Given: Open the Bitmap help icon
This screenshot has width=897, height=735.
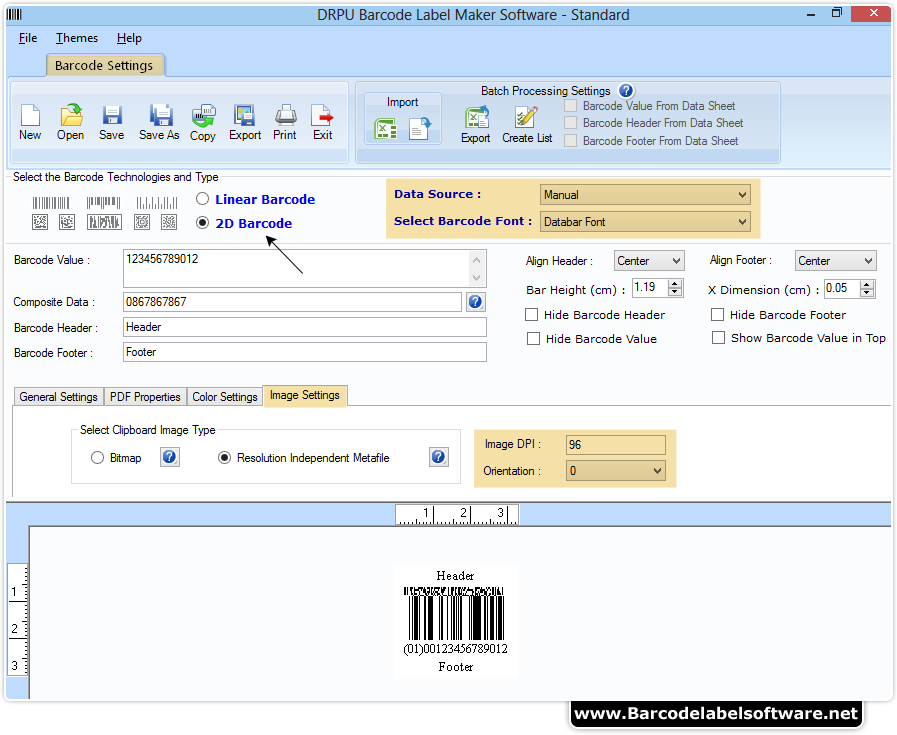Looking at the screenshot, I should [x=169, y=456].
